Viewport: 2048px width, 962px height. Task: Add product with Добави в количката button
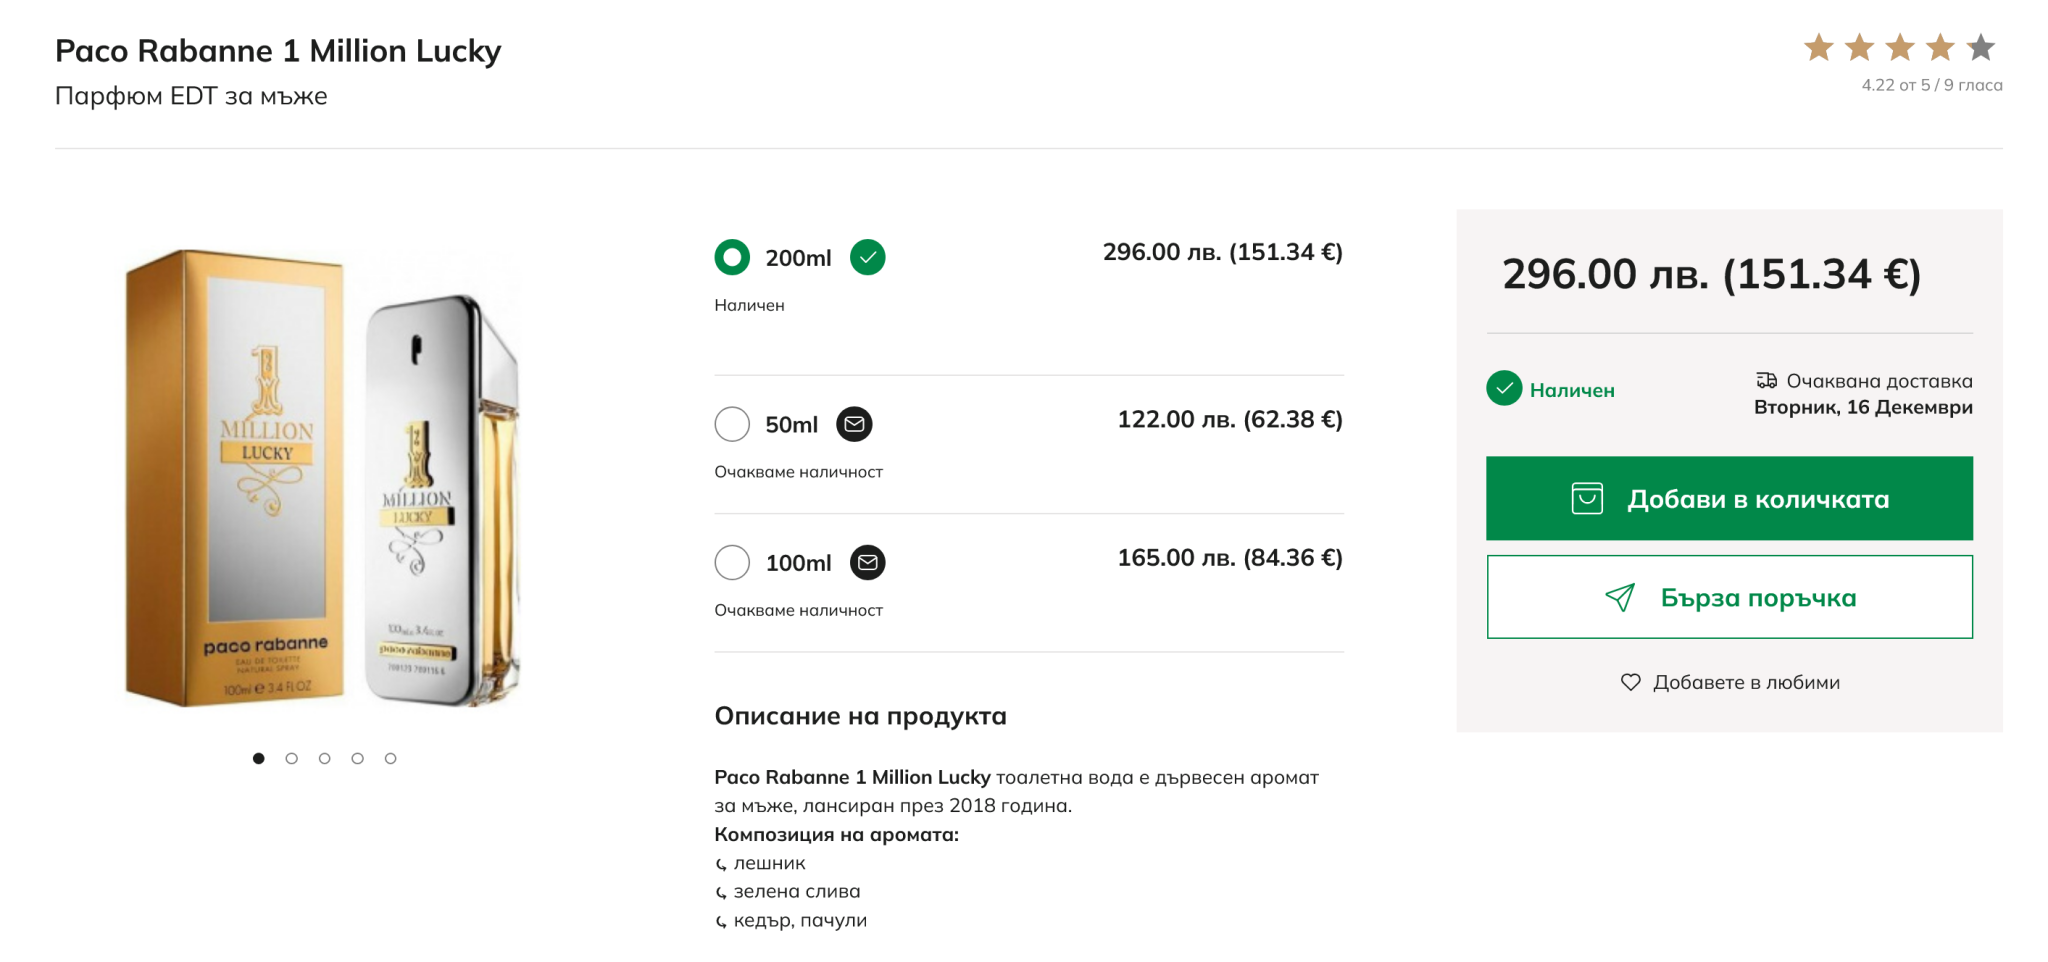pyautogui.click(x=1728, y=498)
